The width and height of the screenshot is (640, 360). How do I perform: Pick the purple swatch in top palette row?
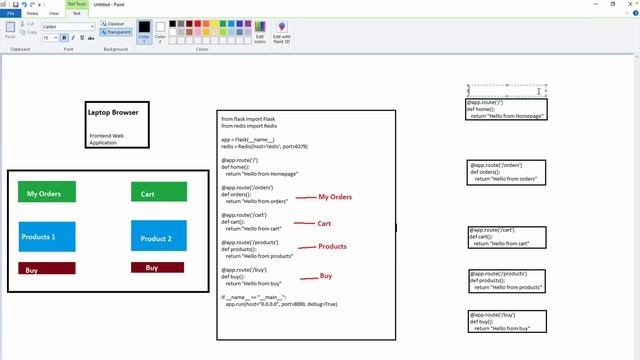point(248,24)
